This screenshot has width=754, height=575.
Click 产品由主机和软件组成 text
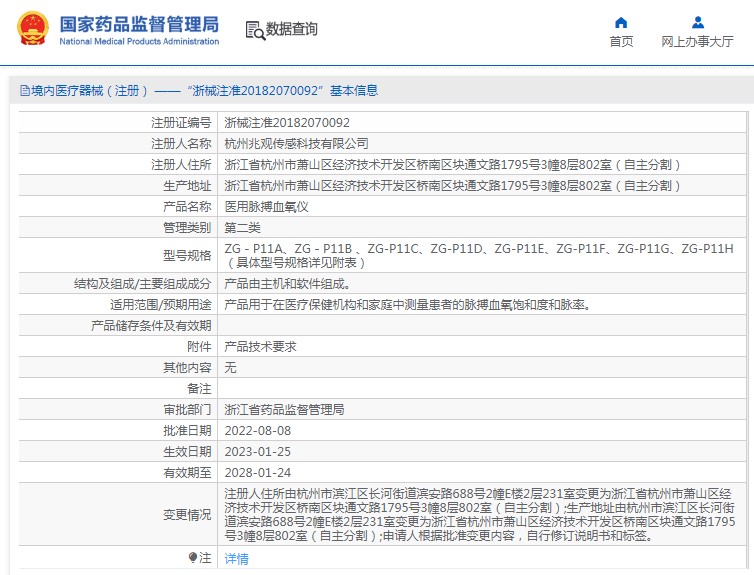[x=287, y=284]
